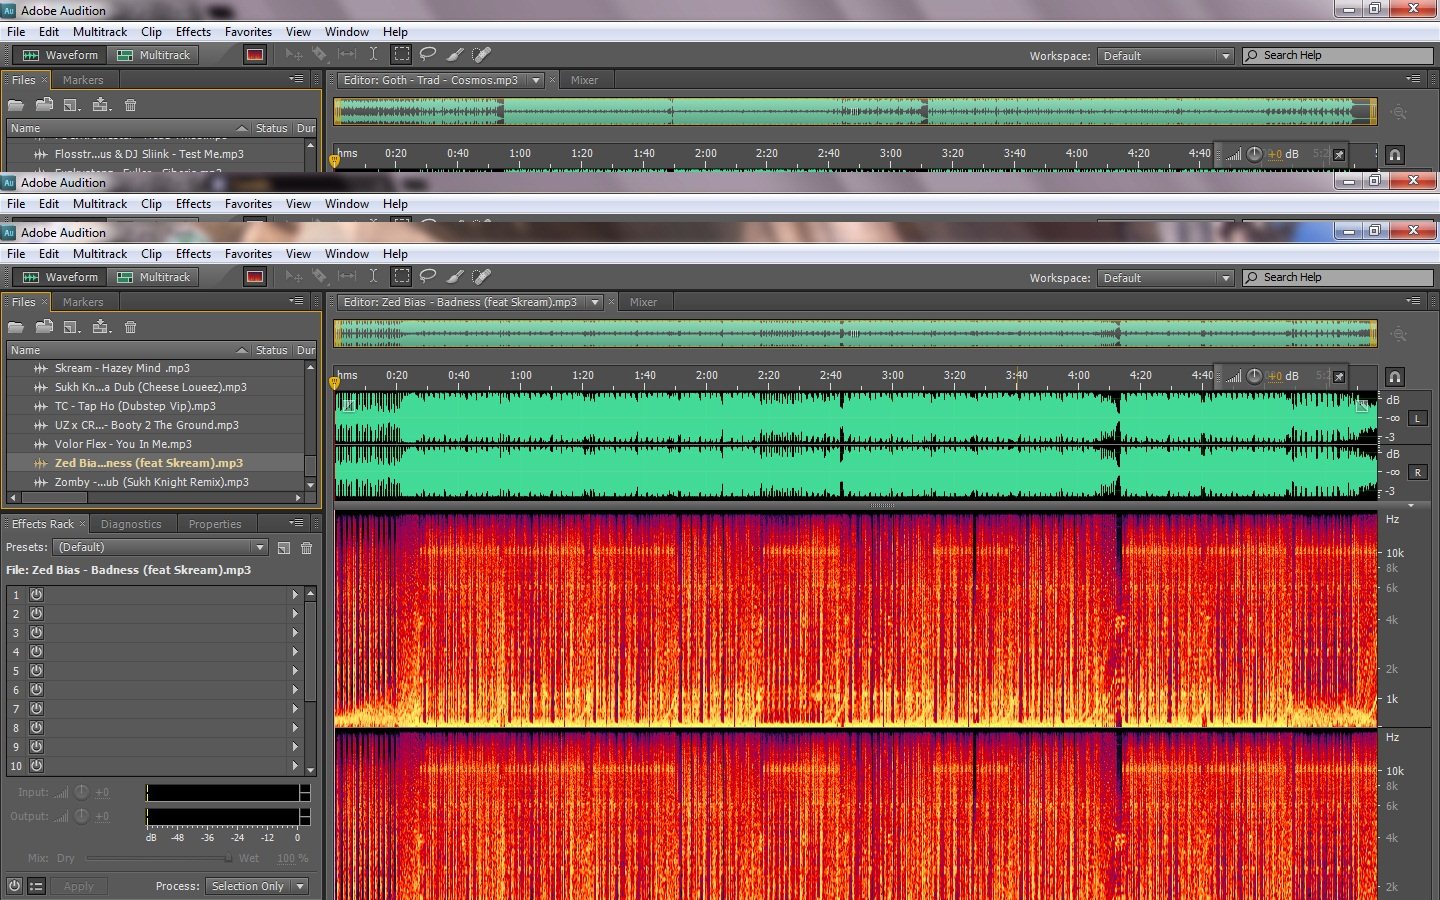Select the Razor tool in Zed Bias window
The width and height of the screenshot is (1440, 900).
click(319, 277)
